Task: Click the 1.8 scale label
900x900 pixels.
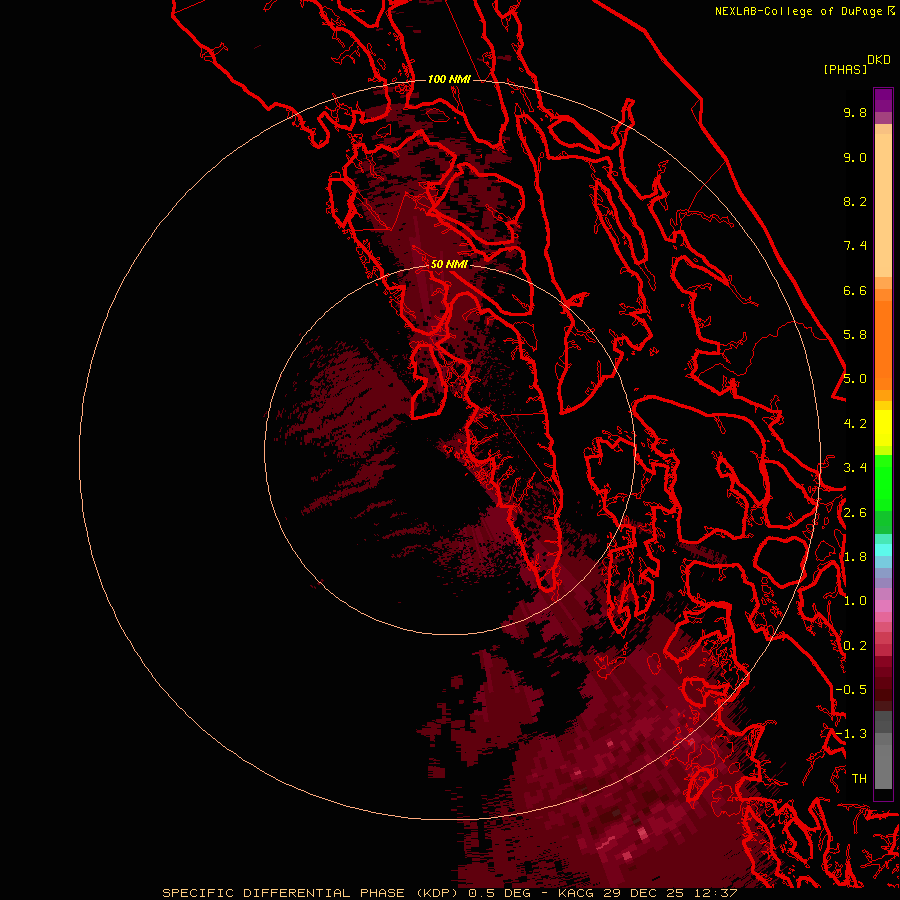Action: point(855,557)
